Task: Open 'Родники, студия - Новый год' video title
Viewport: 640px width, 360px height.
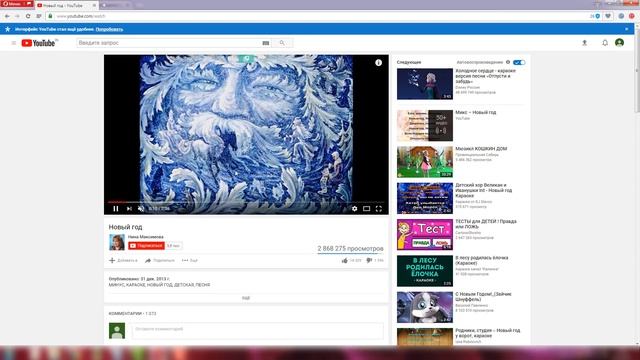Action: coord(488,333)
